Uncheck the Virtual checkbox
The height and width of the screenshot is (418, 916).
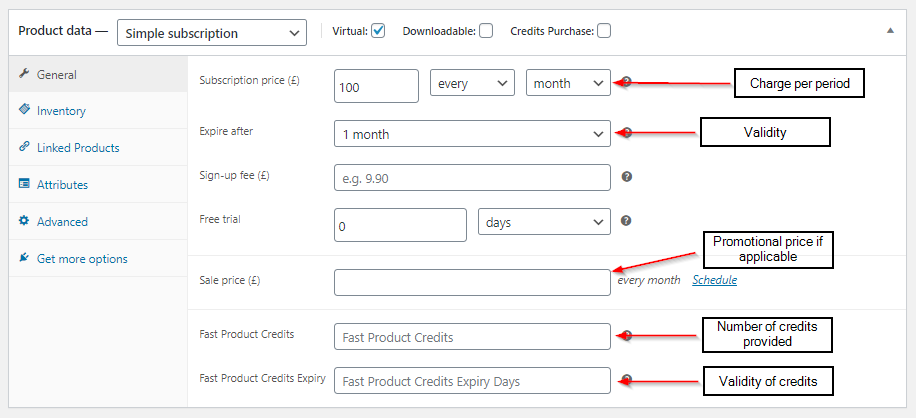378,30
